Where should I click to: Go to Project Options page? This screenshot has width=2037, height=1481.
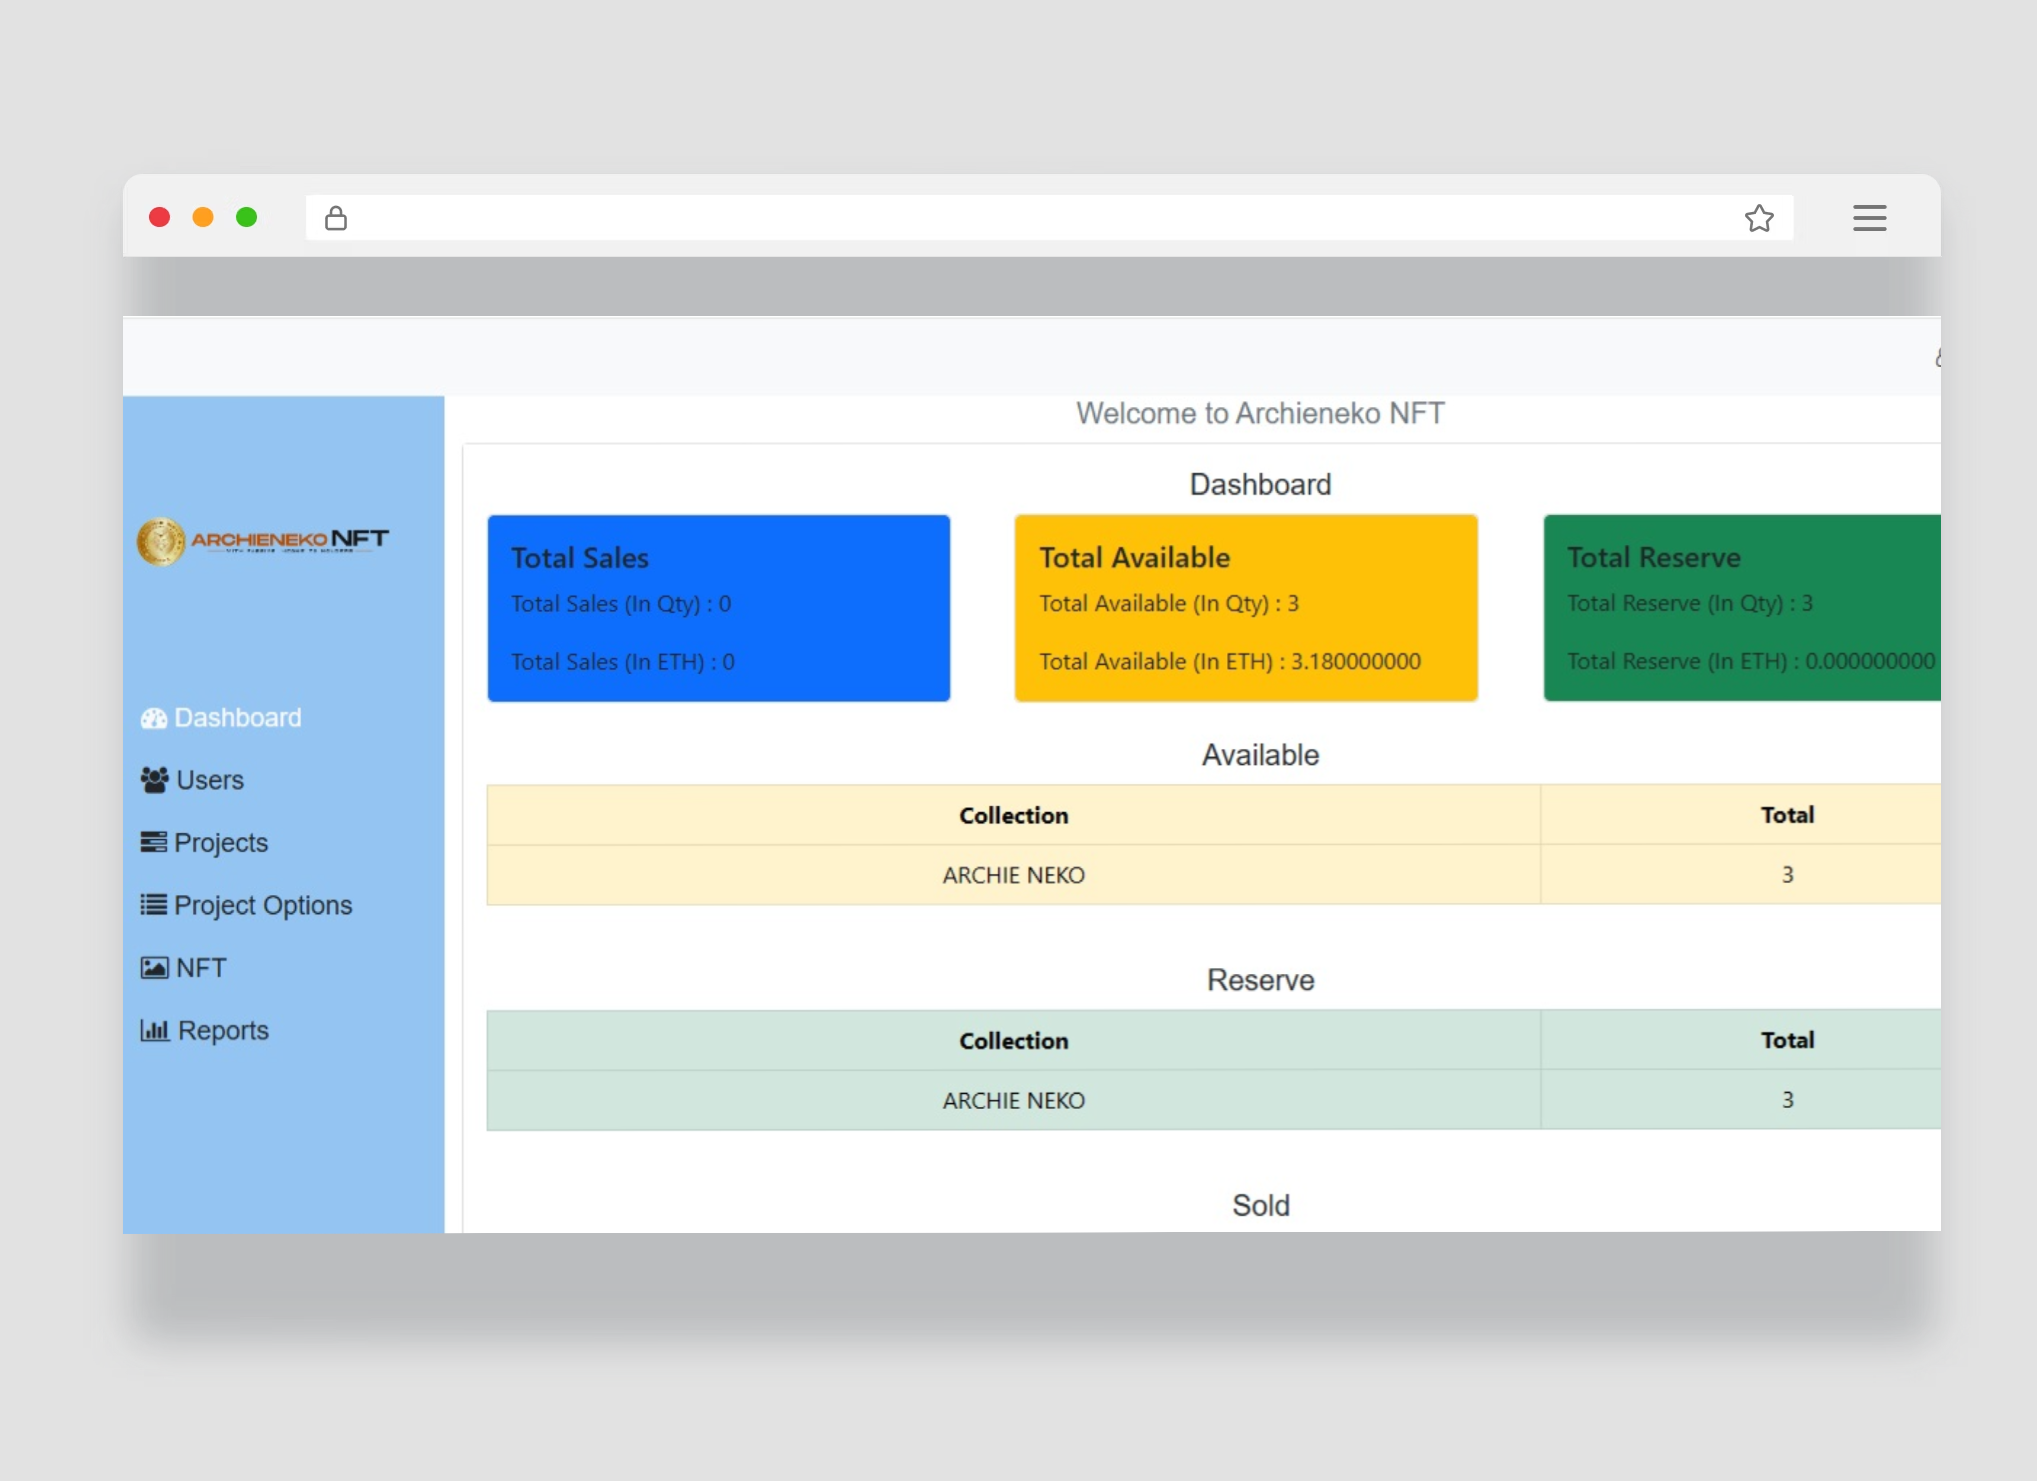coord(263,905)
